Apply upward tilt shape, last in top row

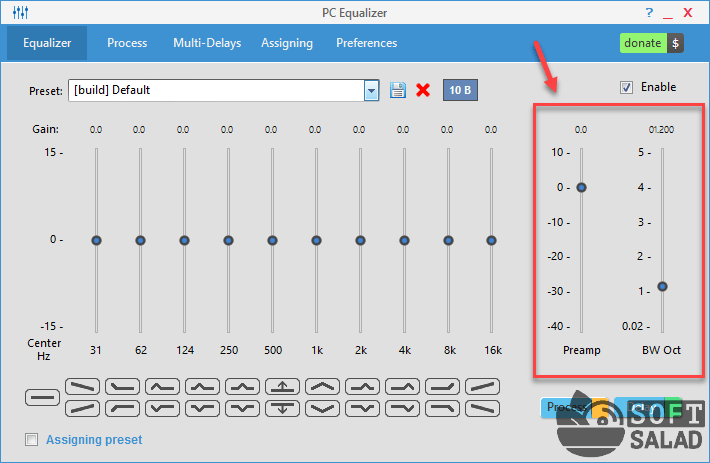click(482, 387)
